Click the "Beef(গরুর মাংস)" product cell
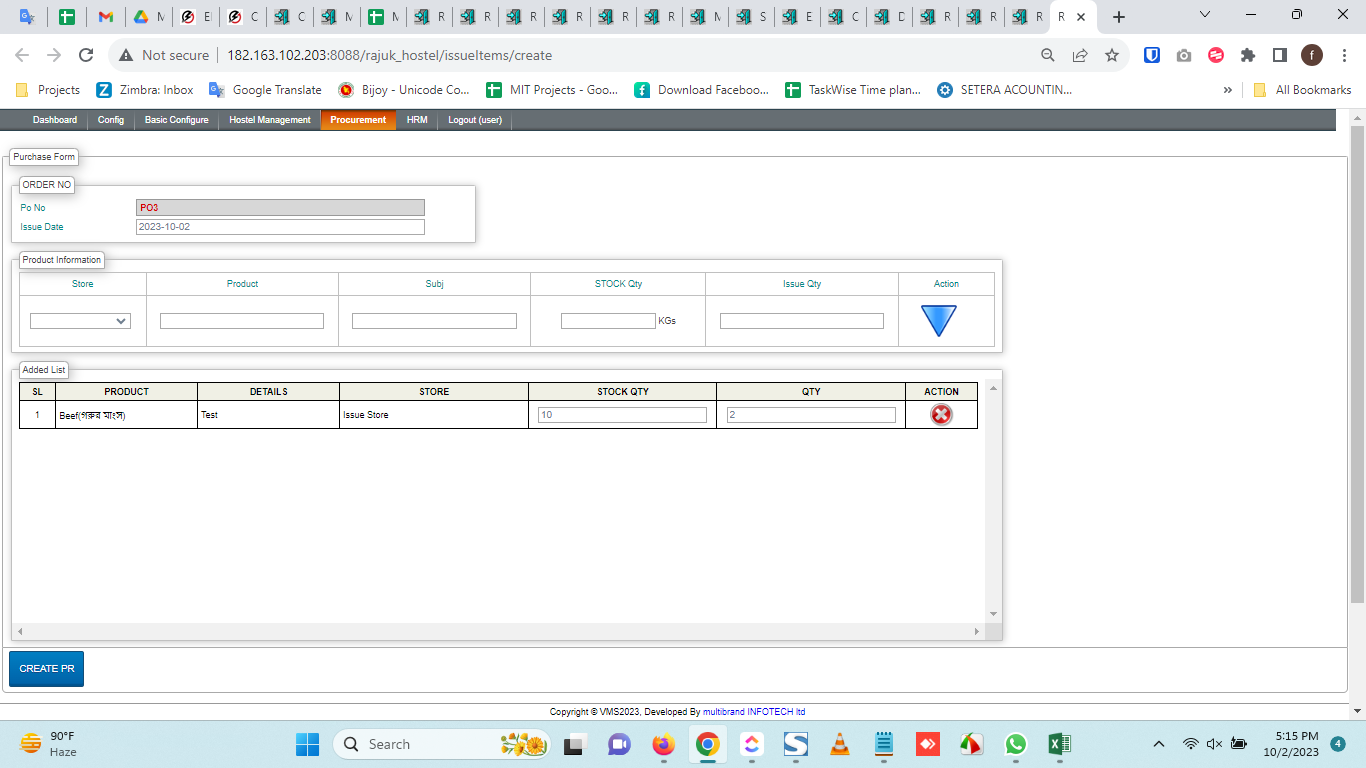Viewport: 1366px width, 768px height. [x=126, y=415]
